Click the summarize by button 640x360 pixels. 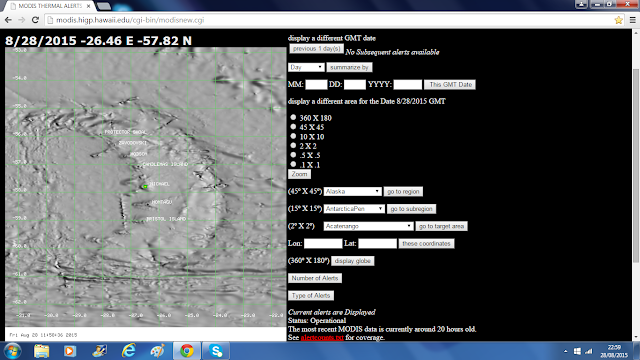pos(349,67)
